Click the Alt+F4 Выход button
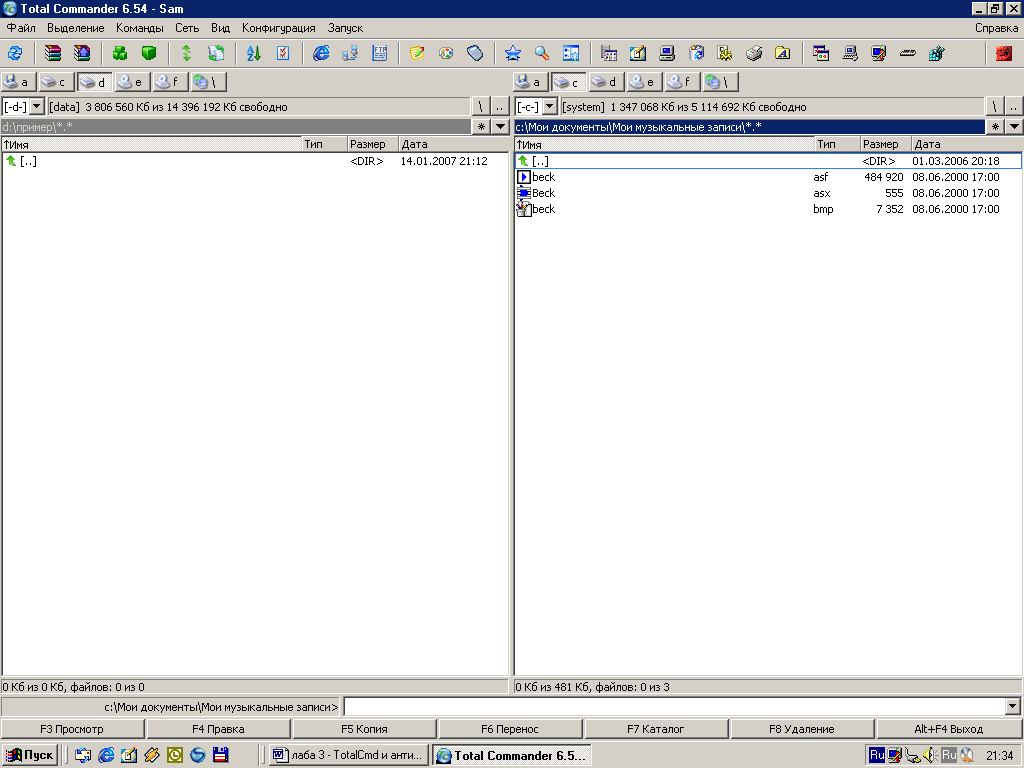 pos(949,729)
